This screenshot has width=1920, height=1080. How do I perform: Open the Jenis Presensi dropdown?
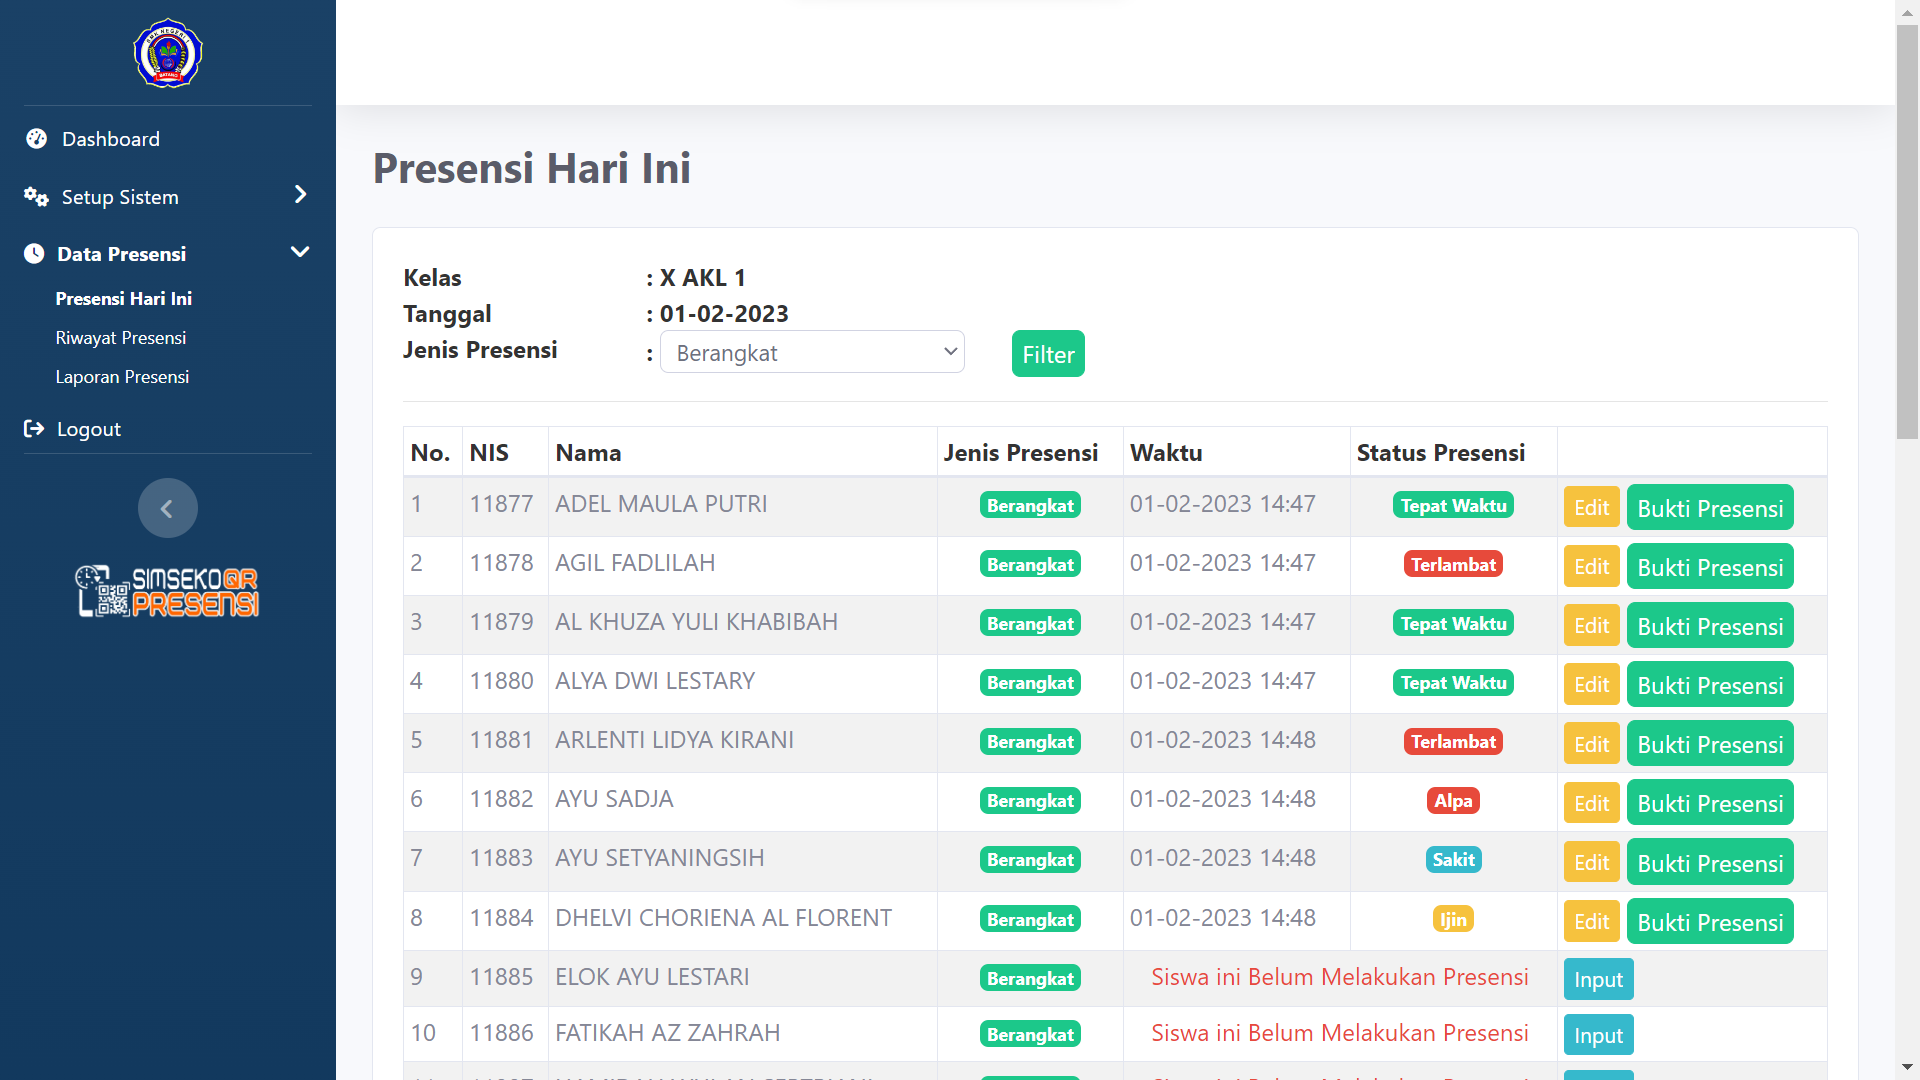coord(812,352)
